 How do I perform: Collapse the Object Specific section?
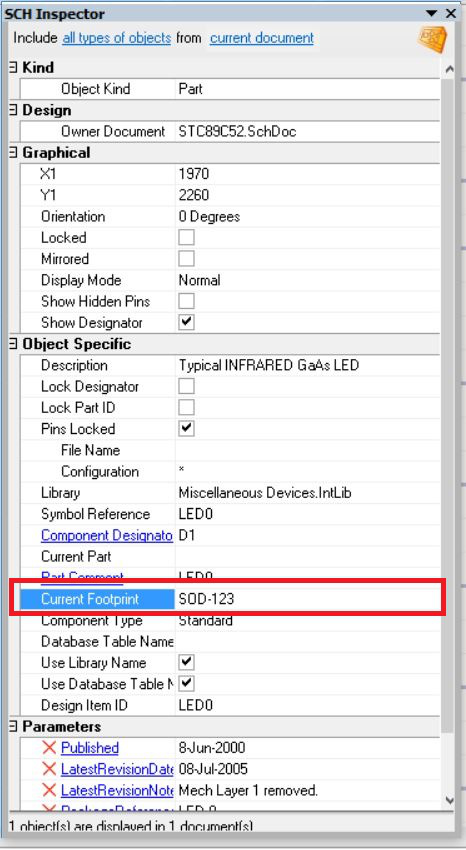coord(13,344)
